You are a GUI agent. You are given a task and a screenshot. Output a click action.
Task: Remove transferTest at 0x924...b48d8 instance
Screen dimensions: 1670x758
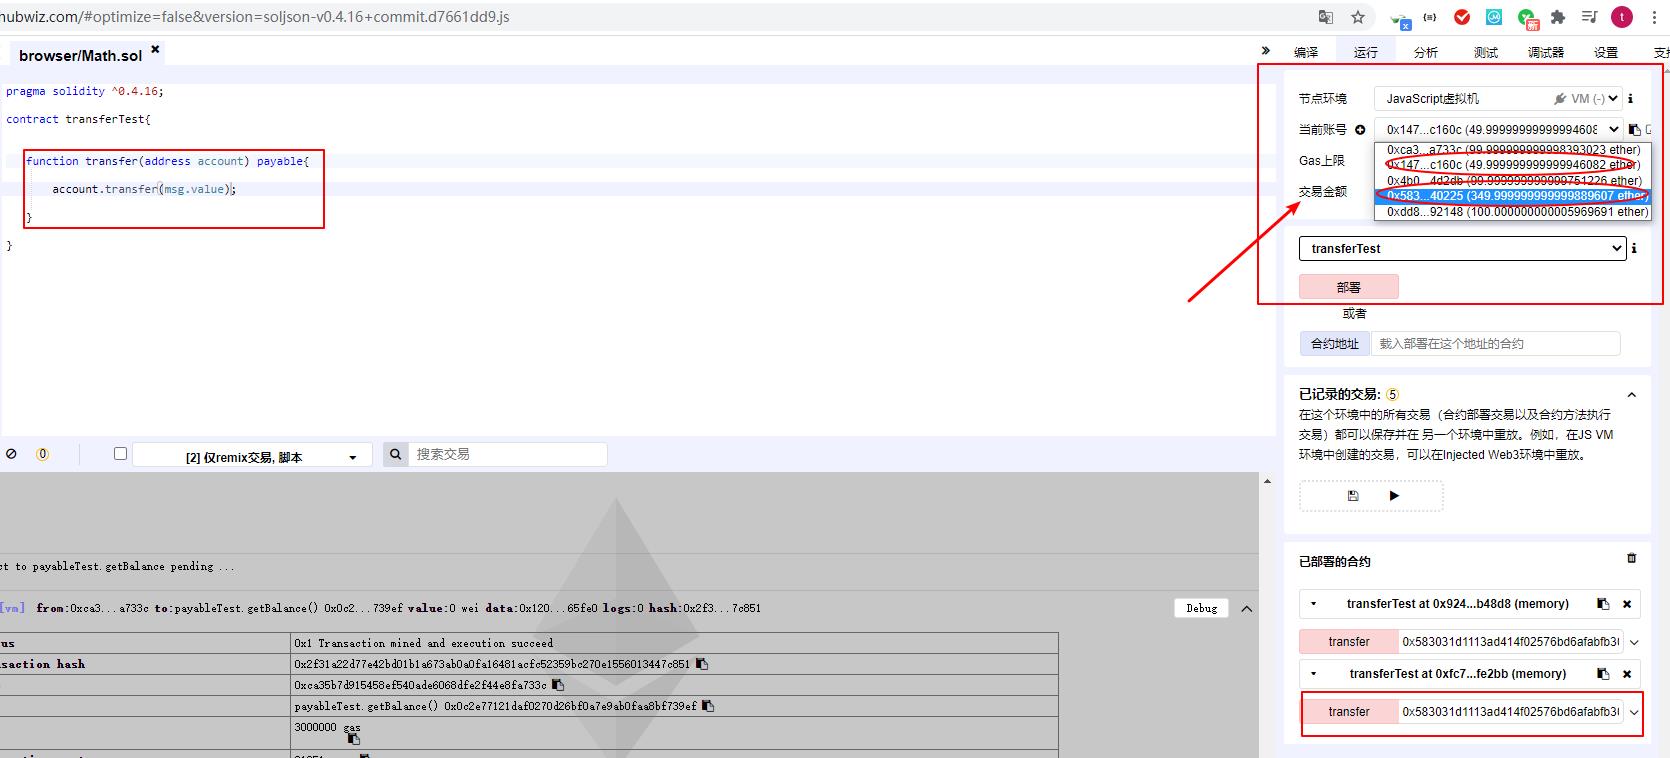click(1627, 604)
